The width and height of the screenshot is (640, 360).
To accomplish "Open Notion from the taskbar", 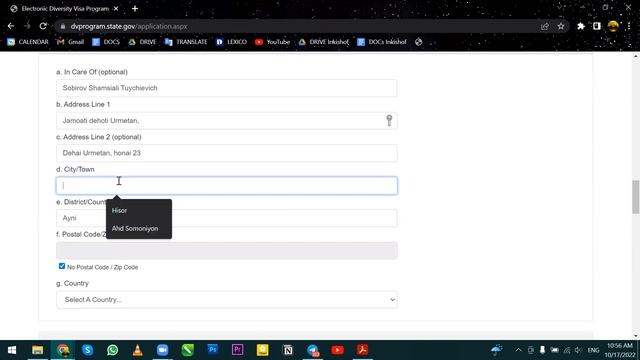I will click(288, 350).
